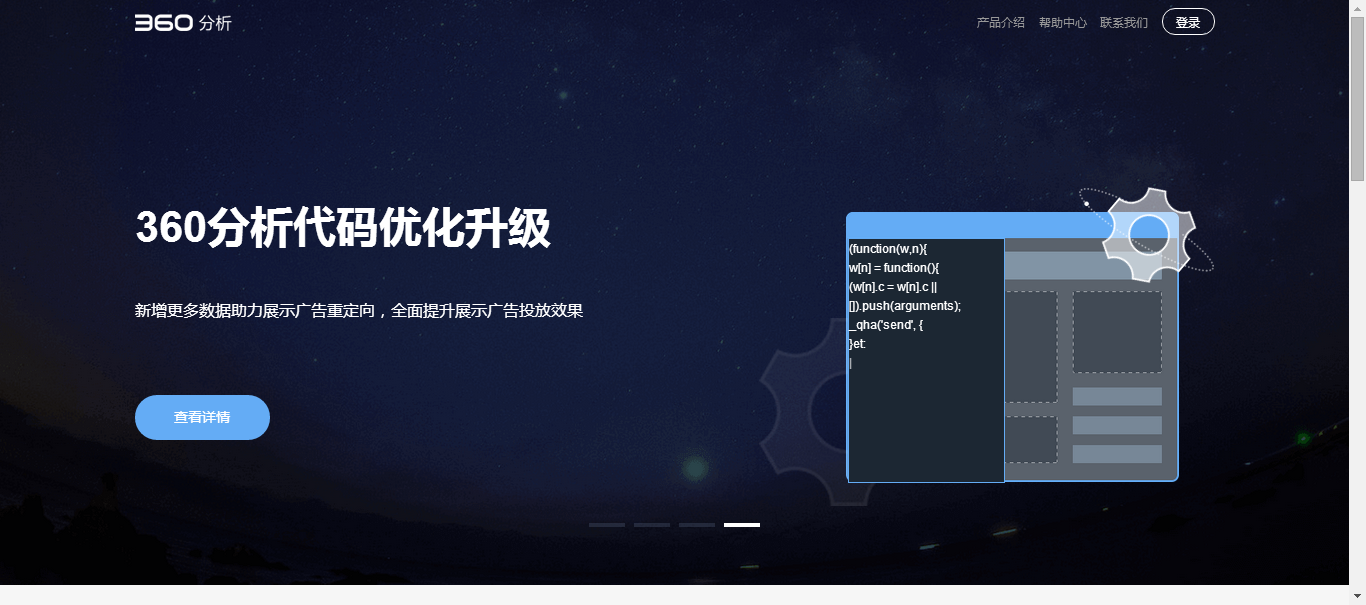Click the scrollbar up arrow
Viewport: 1366px width, 605px height.
point(1357,8)
